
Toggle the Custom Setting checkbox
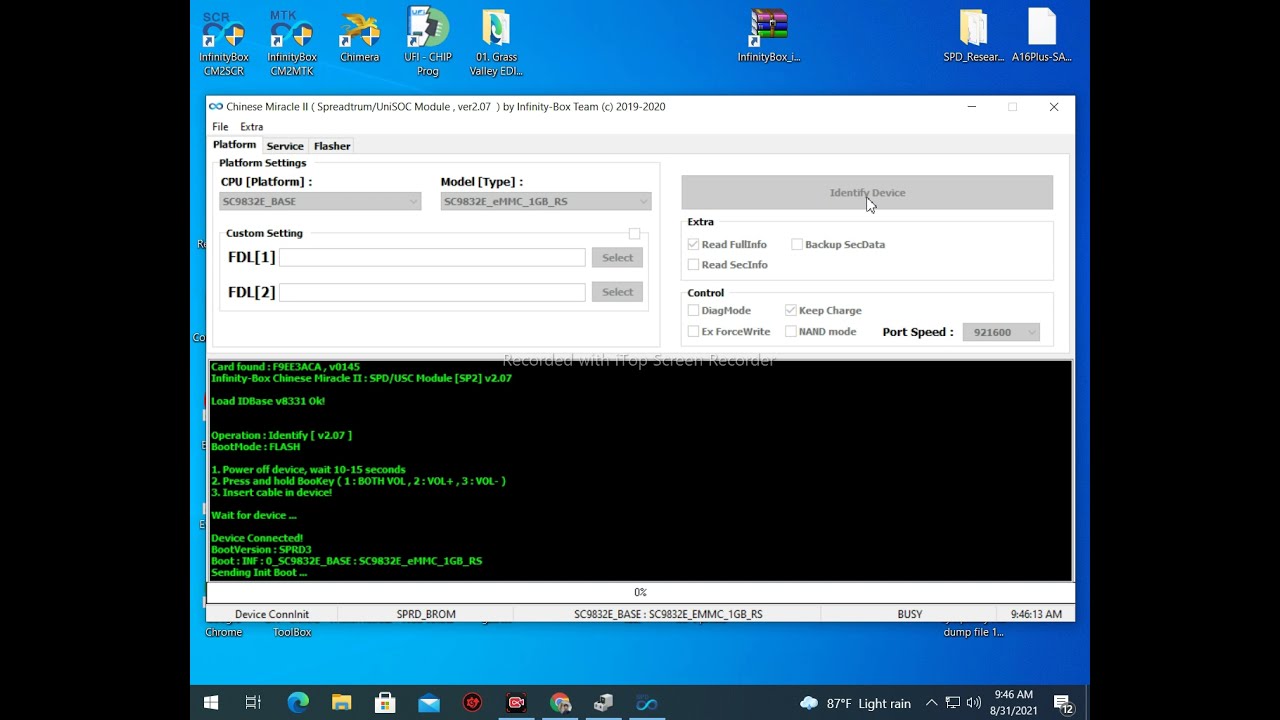click(x=634, y=234)
